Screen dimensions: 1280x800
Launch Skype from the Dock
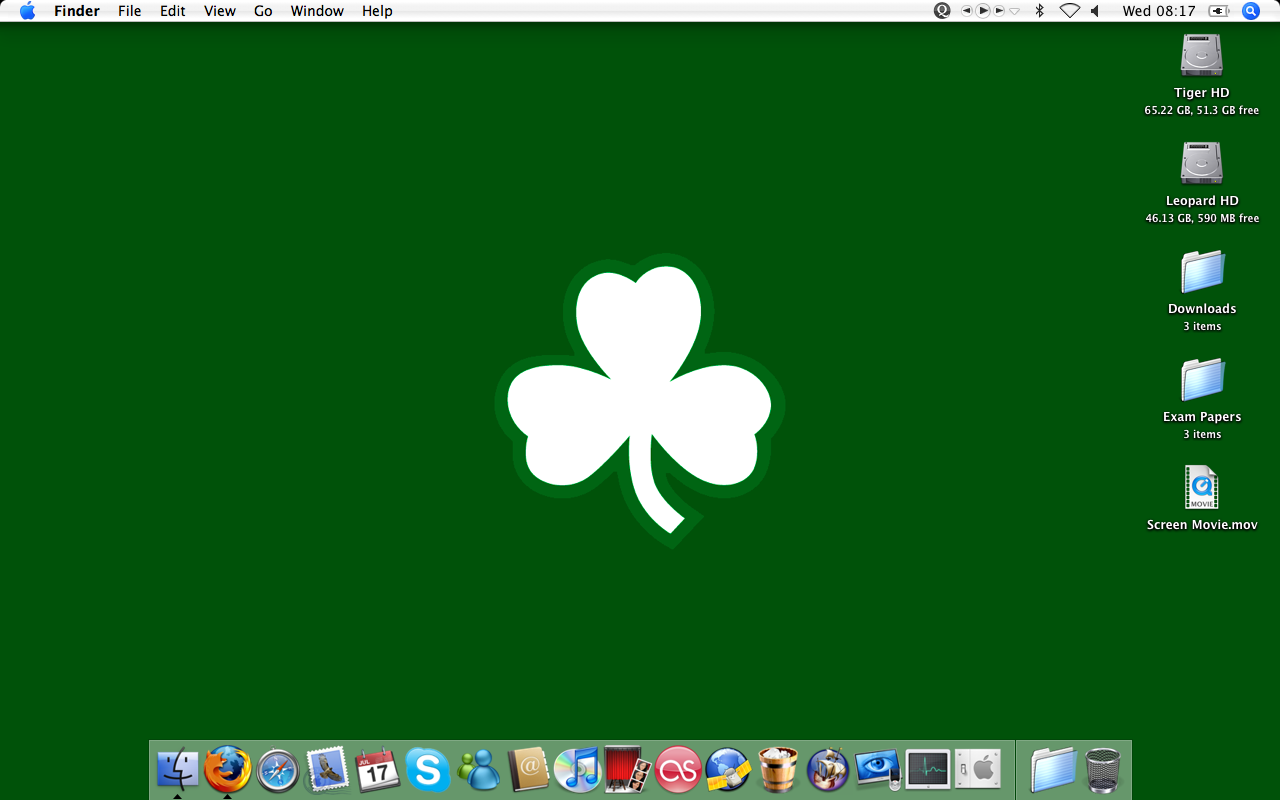tap(428, 770)
